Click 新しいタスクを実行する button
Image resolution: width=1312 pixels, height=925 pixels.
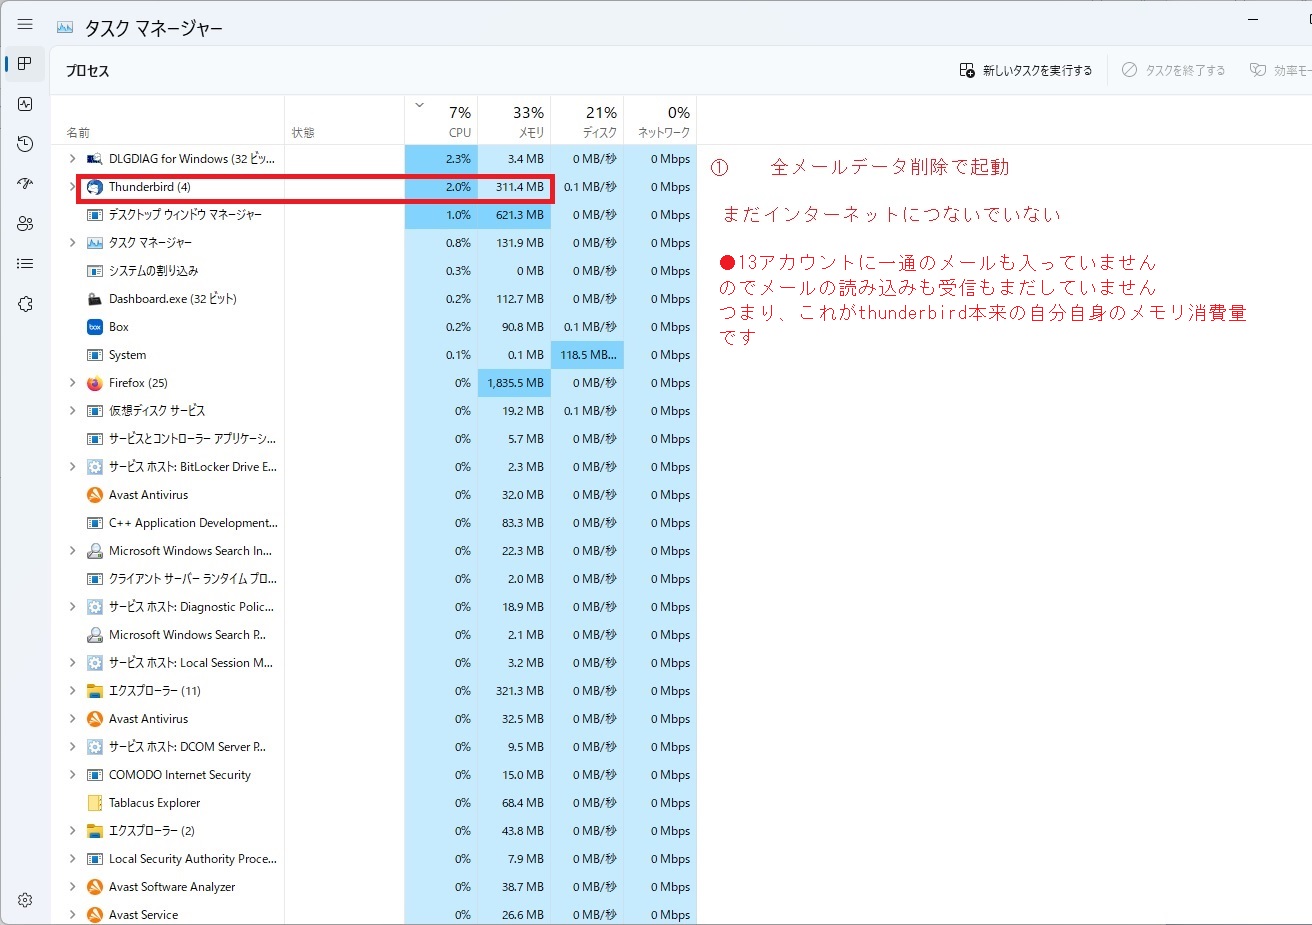(x=1026, y=70)
